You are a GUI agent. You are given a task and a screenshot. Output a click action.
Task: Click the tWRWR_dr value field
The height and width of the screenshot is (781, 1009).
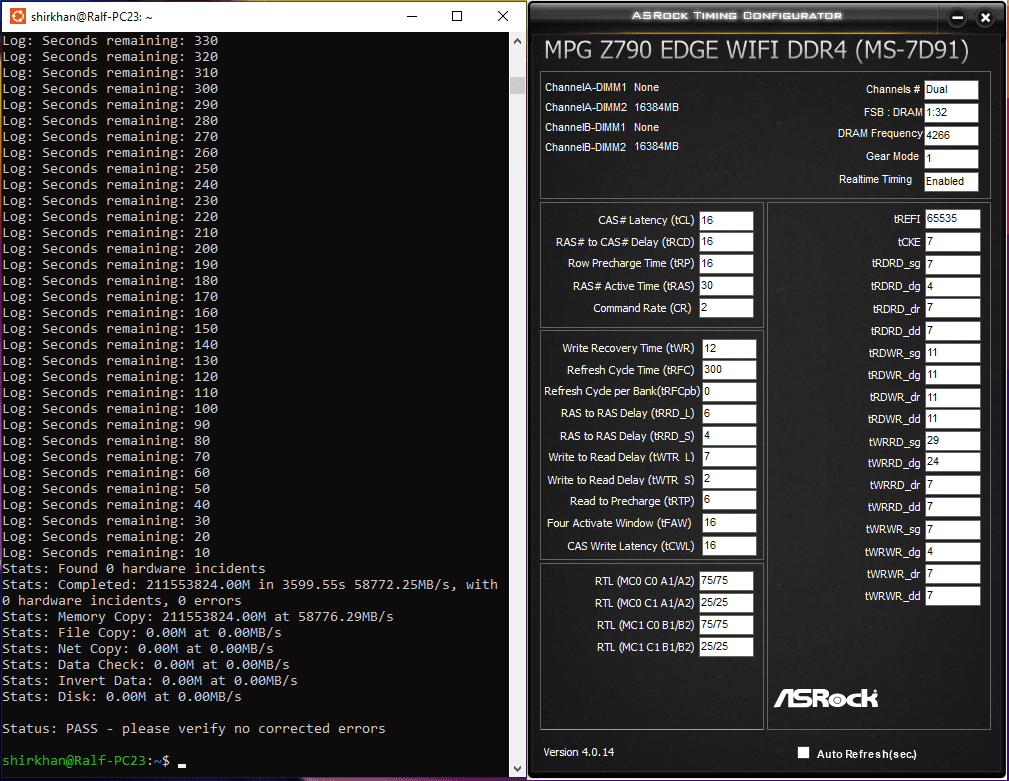(x=953, y=573)
